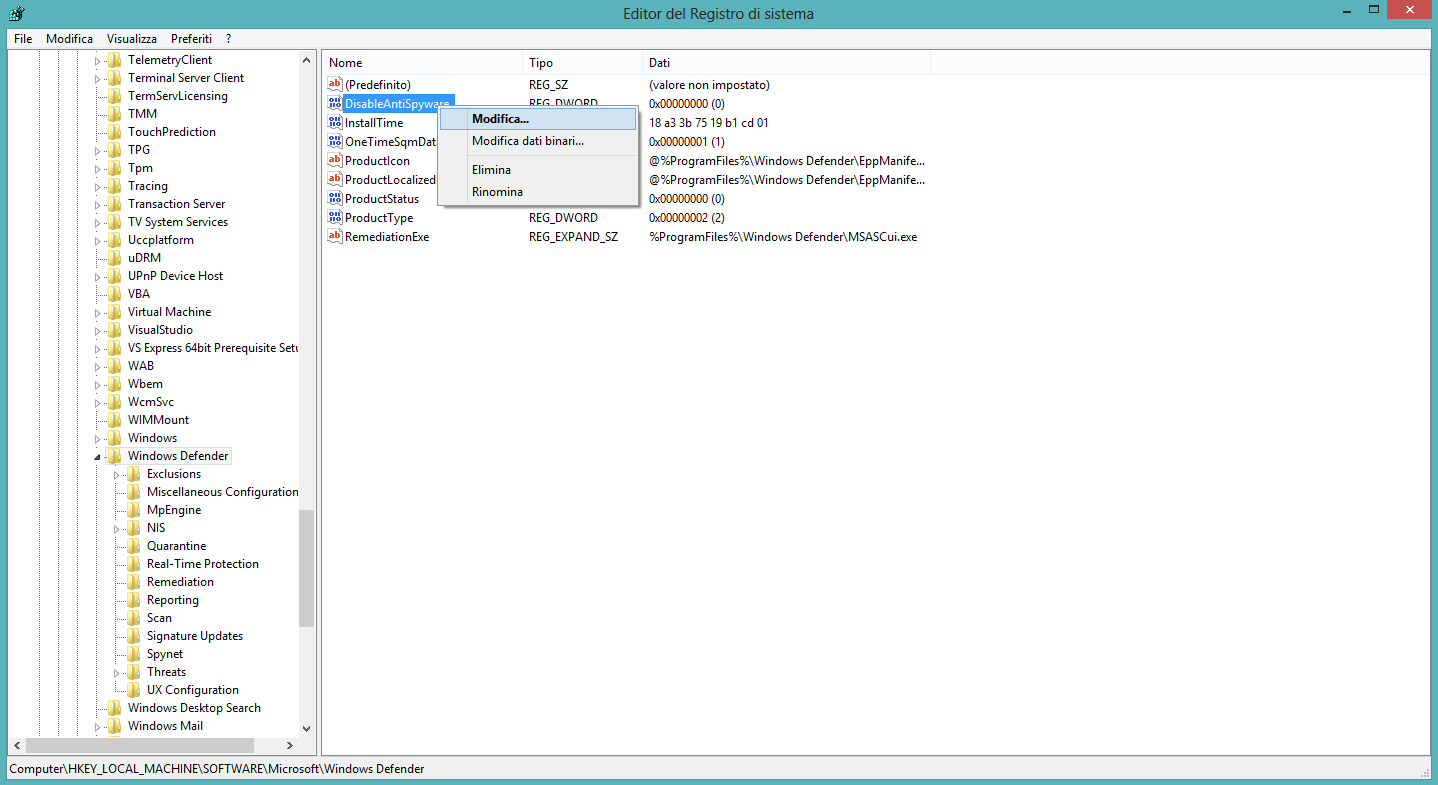
Task: Click the string icon of (Predefinito) value
Action: pos(335,85)
